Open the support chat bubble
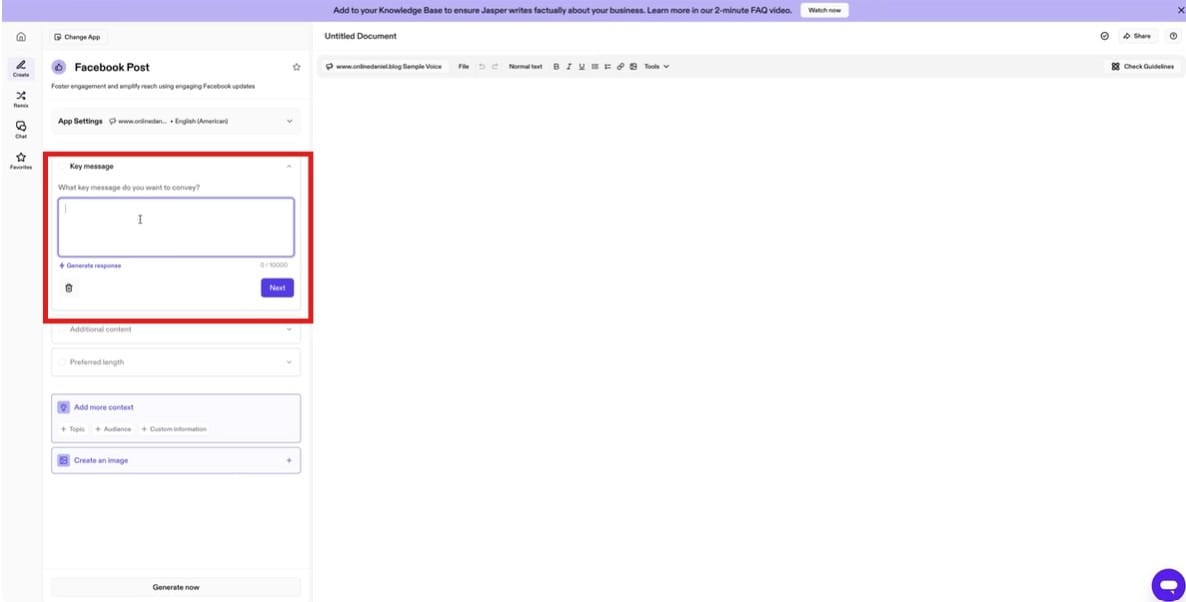 click(1168, 585)
